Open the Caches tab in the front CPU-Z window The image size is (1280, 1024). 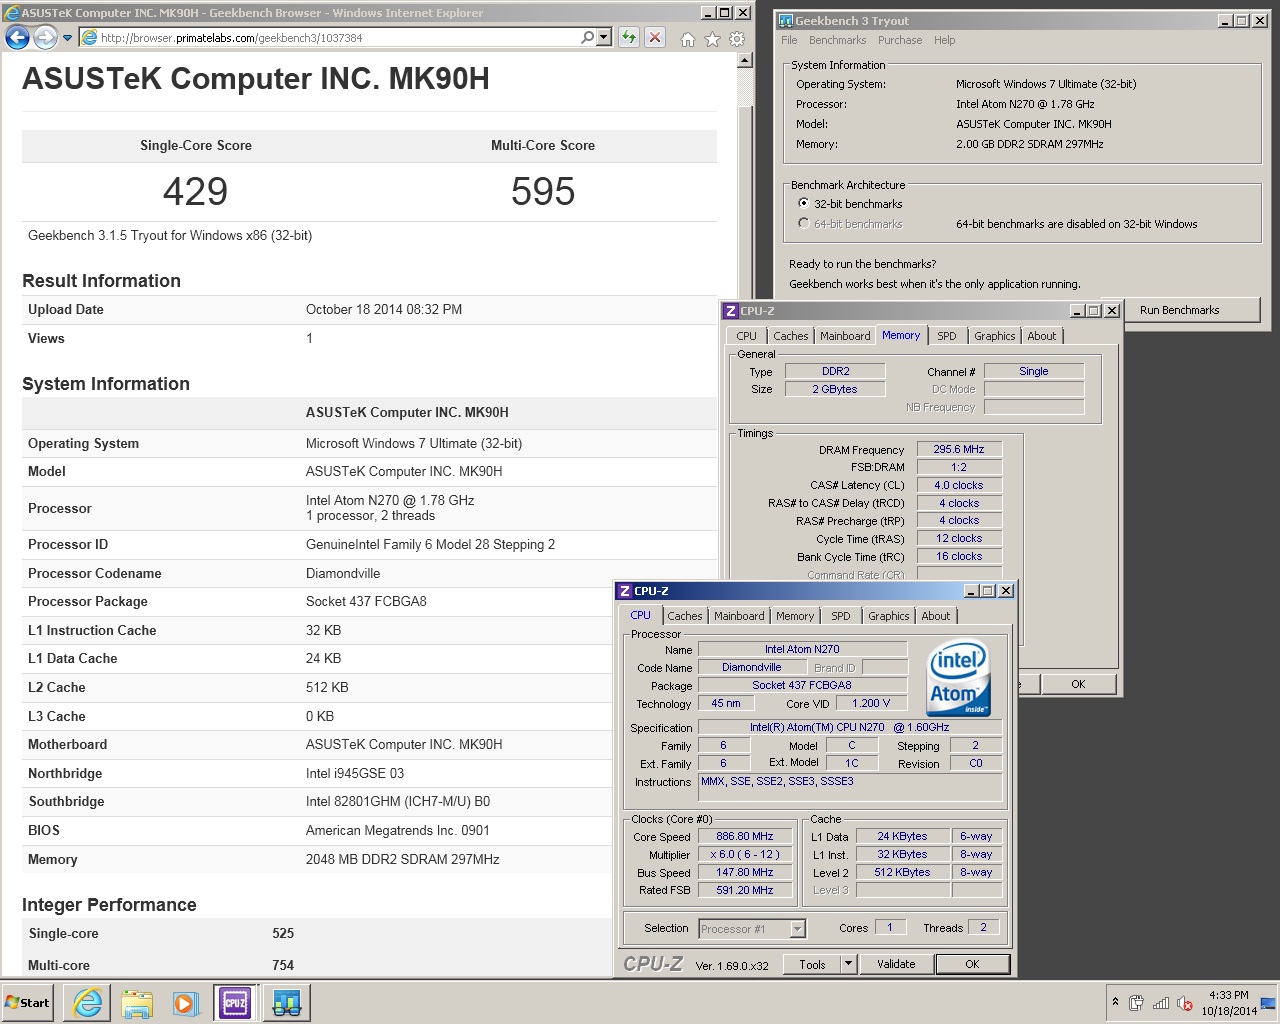[x=684, y=616]
